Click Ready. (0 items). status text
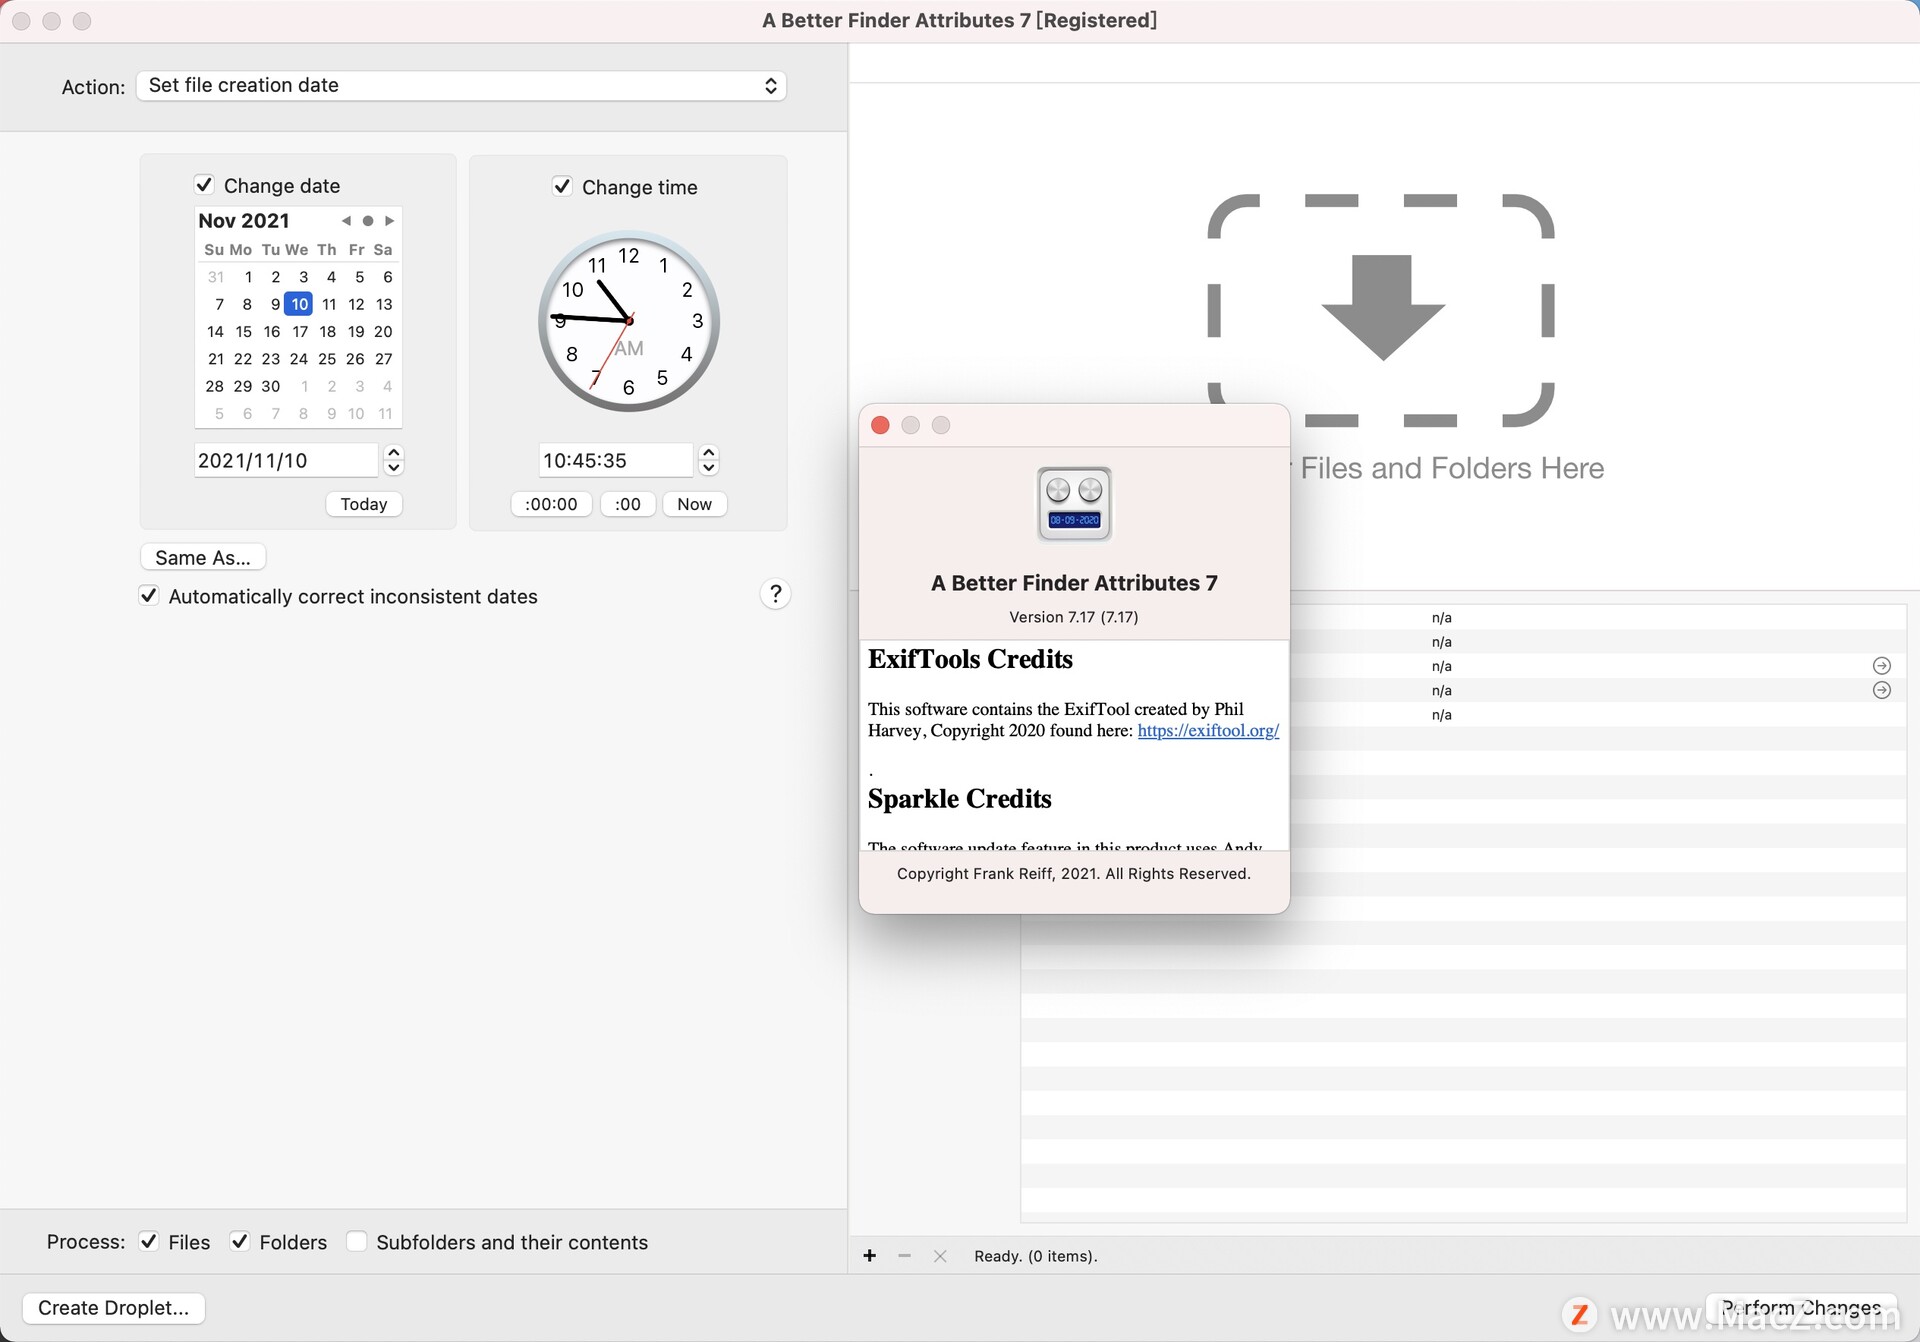1920x1342 pixels. coord(1036,1256)
